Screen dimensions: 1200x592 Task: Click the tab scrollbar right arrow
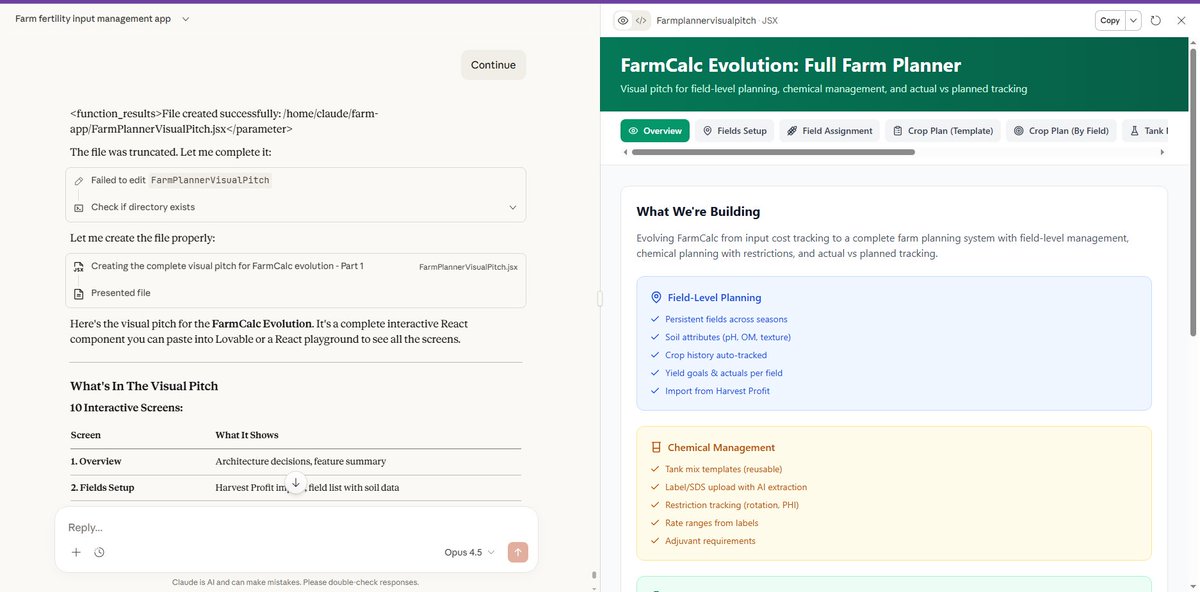pyautogui.click(x=1162, y=152)
